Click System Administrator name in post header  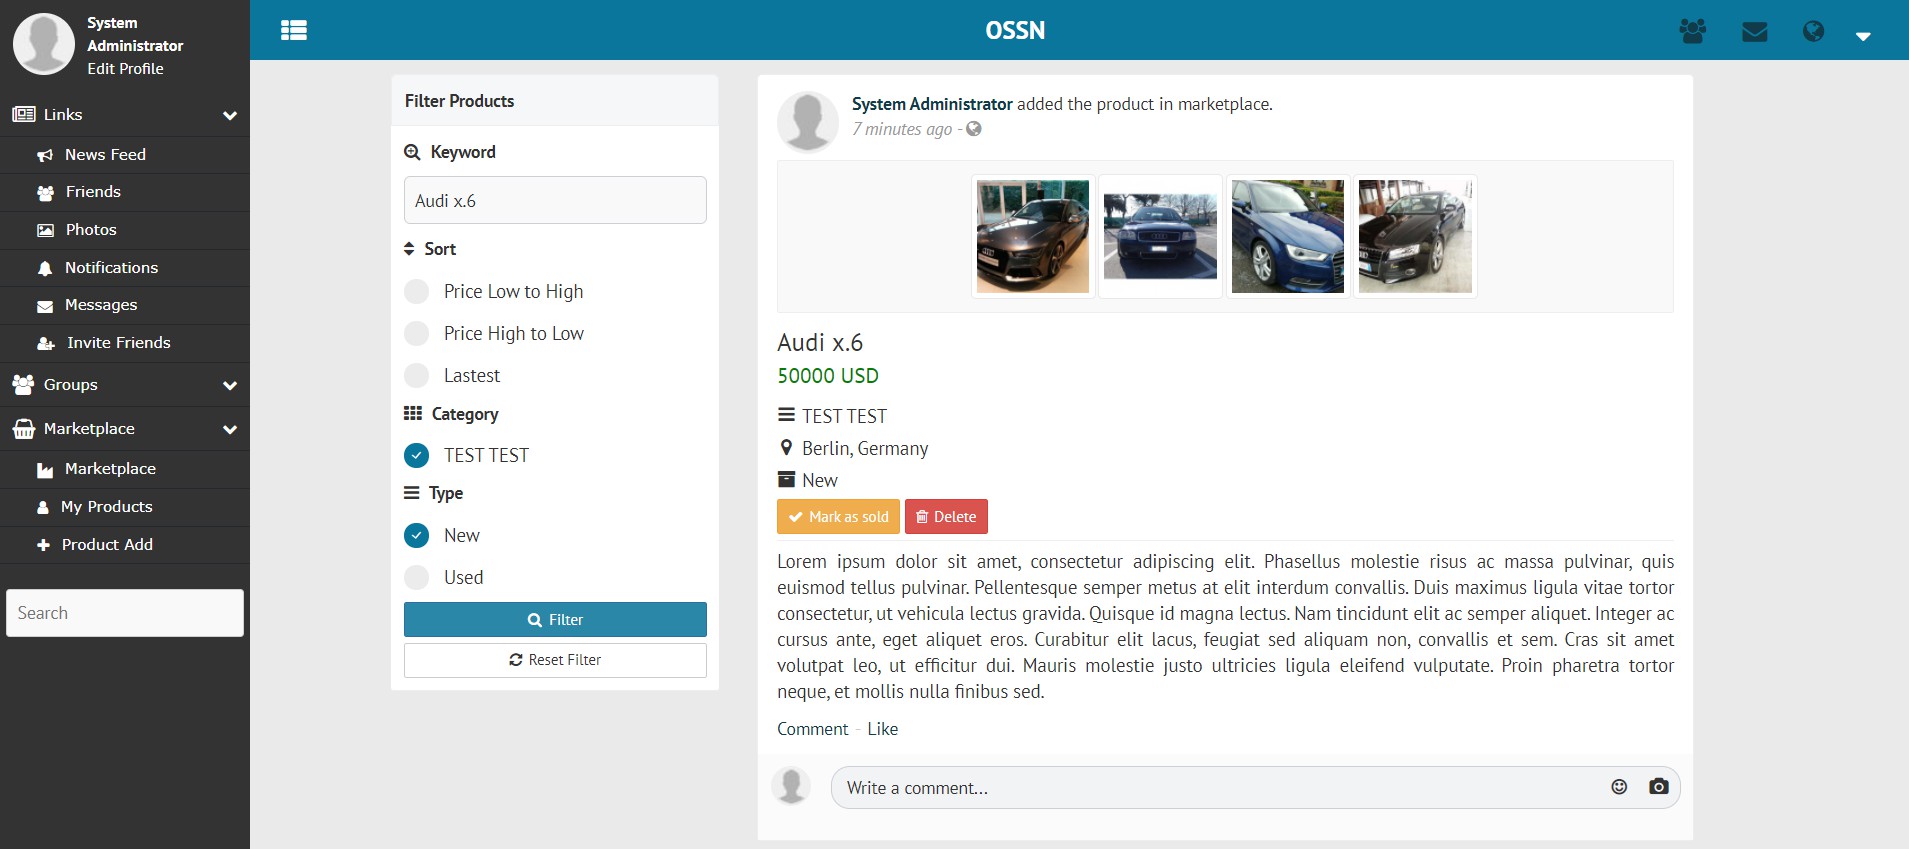pyautogui.click(x=932, y=104)
